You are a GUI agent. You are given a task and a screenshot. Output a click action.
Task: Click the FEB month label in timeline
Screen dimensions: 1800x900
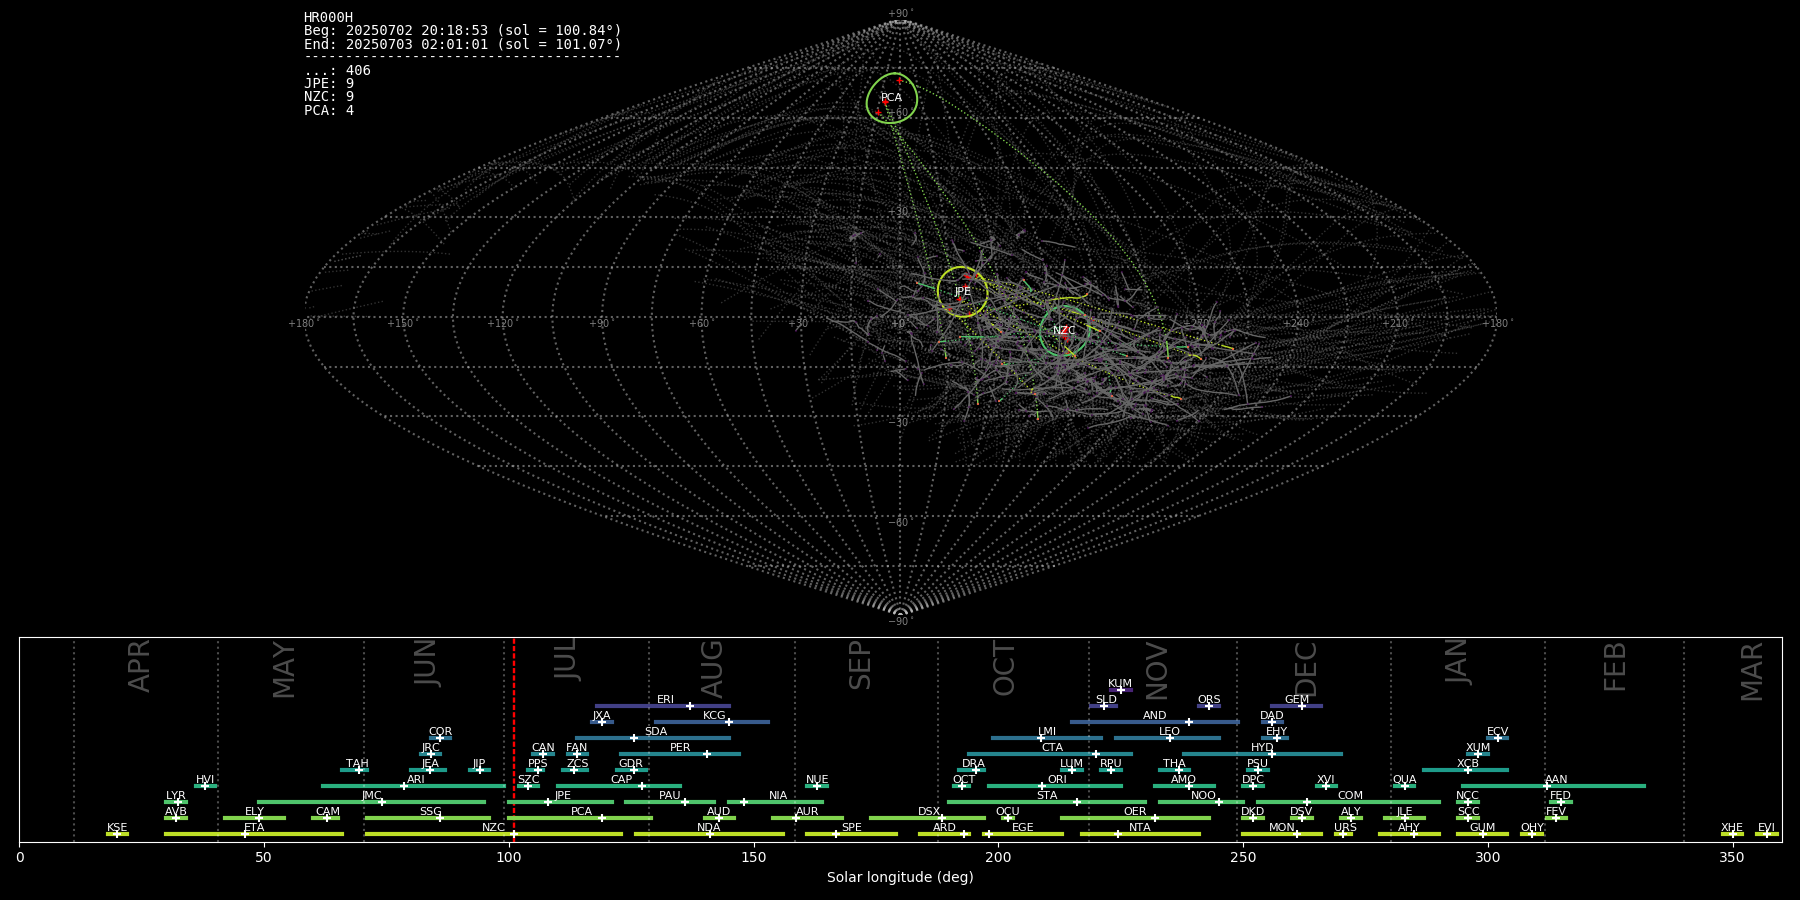pos(1615,667)
